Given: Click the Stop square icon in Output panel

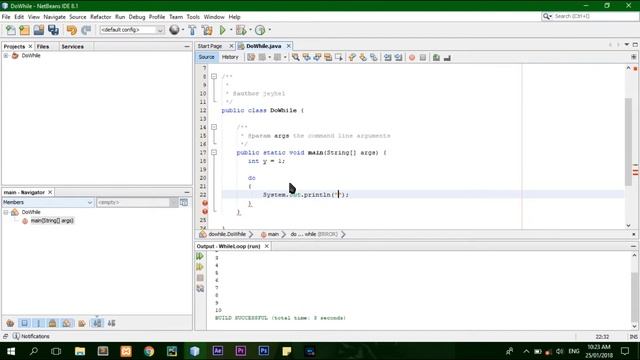Looking at the screenshot, I should [200, 278].
